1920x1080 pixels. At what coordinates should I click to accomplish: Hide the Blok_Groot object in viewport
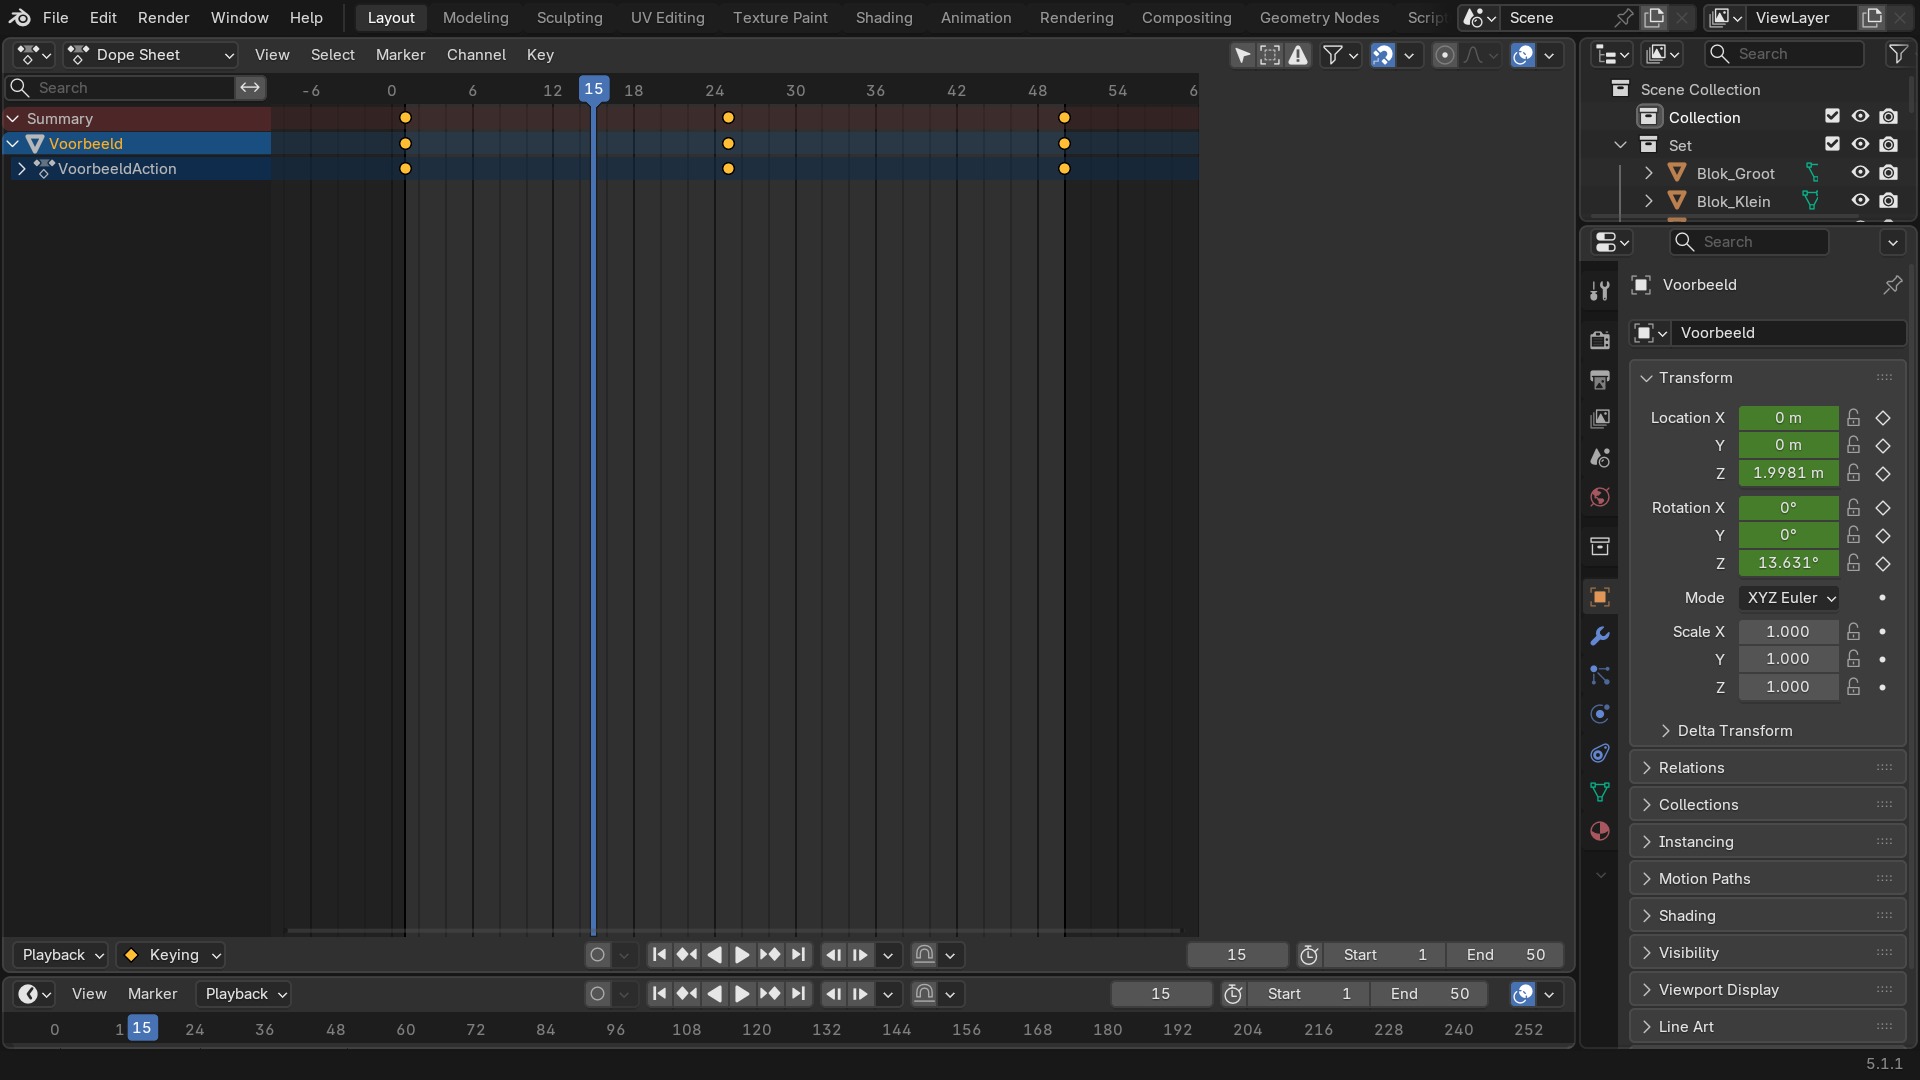point(1860,173)
